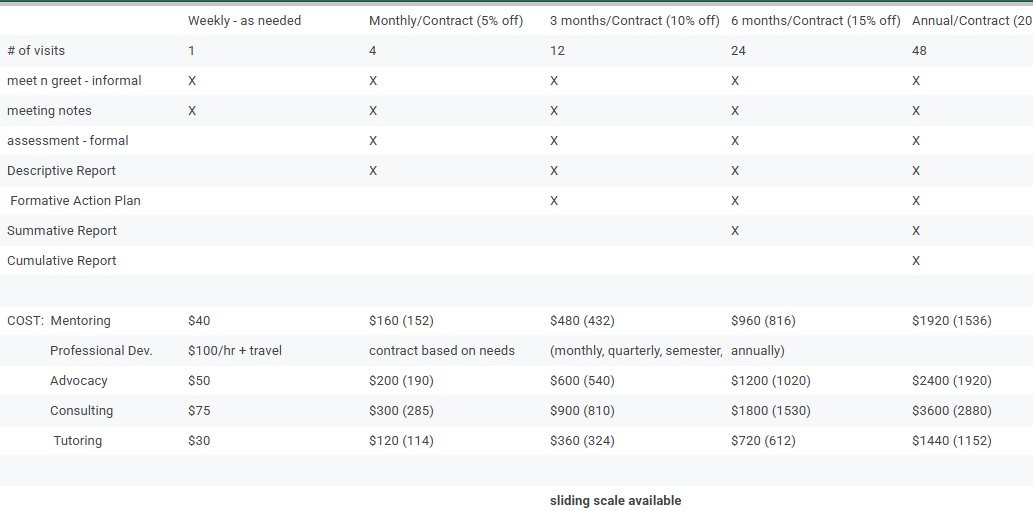Click the 'sliding scale available' text
This screenshot has height=511, width=1033.
[615, 501]
